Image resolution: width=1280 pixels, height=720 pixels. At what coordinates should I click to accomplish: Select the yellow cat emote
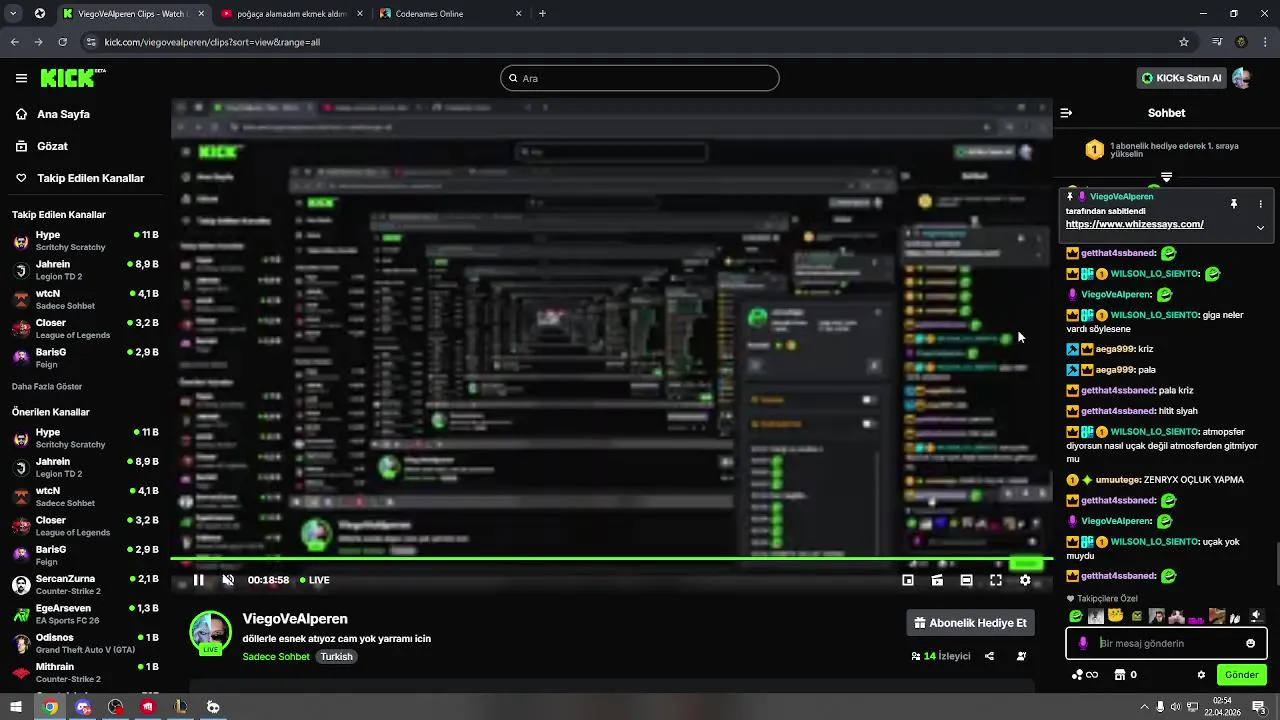point(1116,616)
